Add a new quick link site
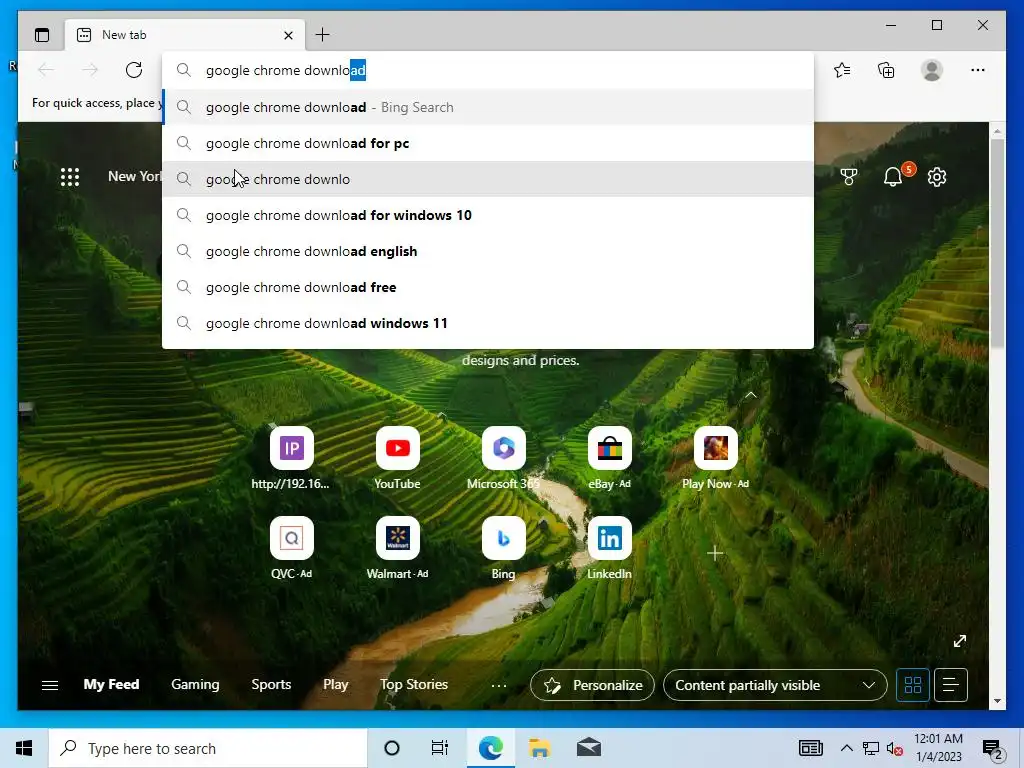The width and height of the screenshot is (1024, 768). (x=715, y=553)
